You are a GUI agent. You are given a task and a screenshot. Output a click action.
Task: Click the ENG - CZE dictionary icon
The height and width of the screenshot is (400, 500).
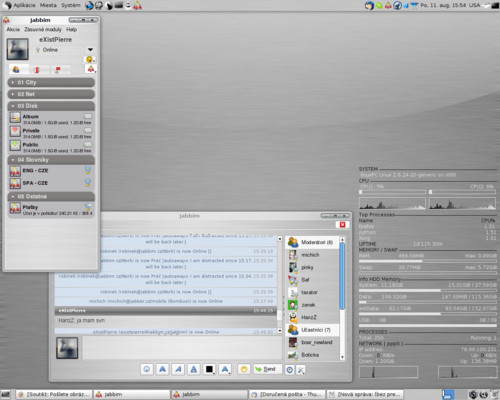[x=15, y=171]
